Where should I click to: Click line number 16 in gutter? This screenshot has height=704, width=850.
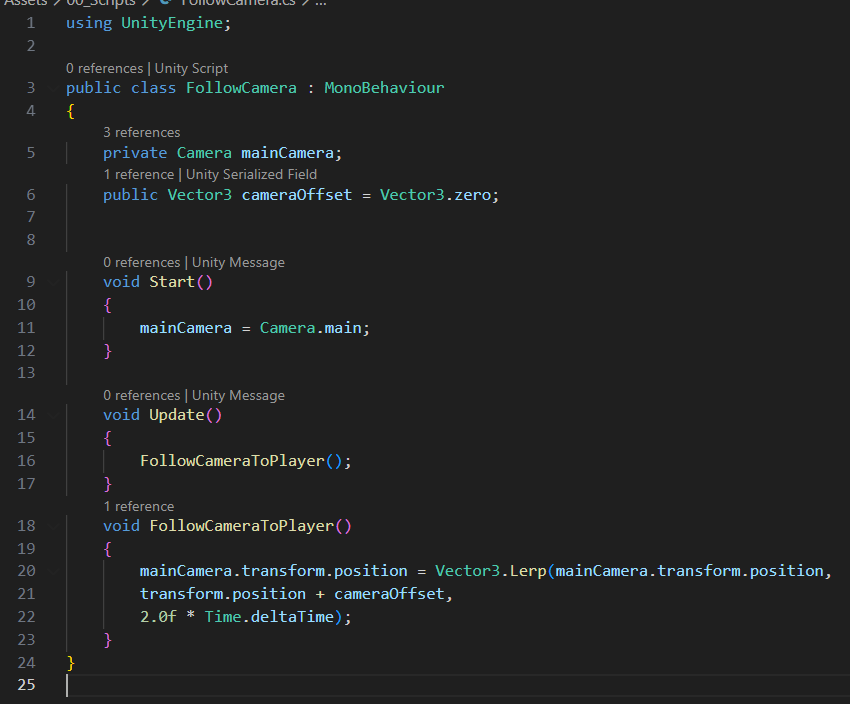pos(26,461)
